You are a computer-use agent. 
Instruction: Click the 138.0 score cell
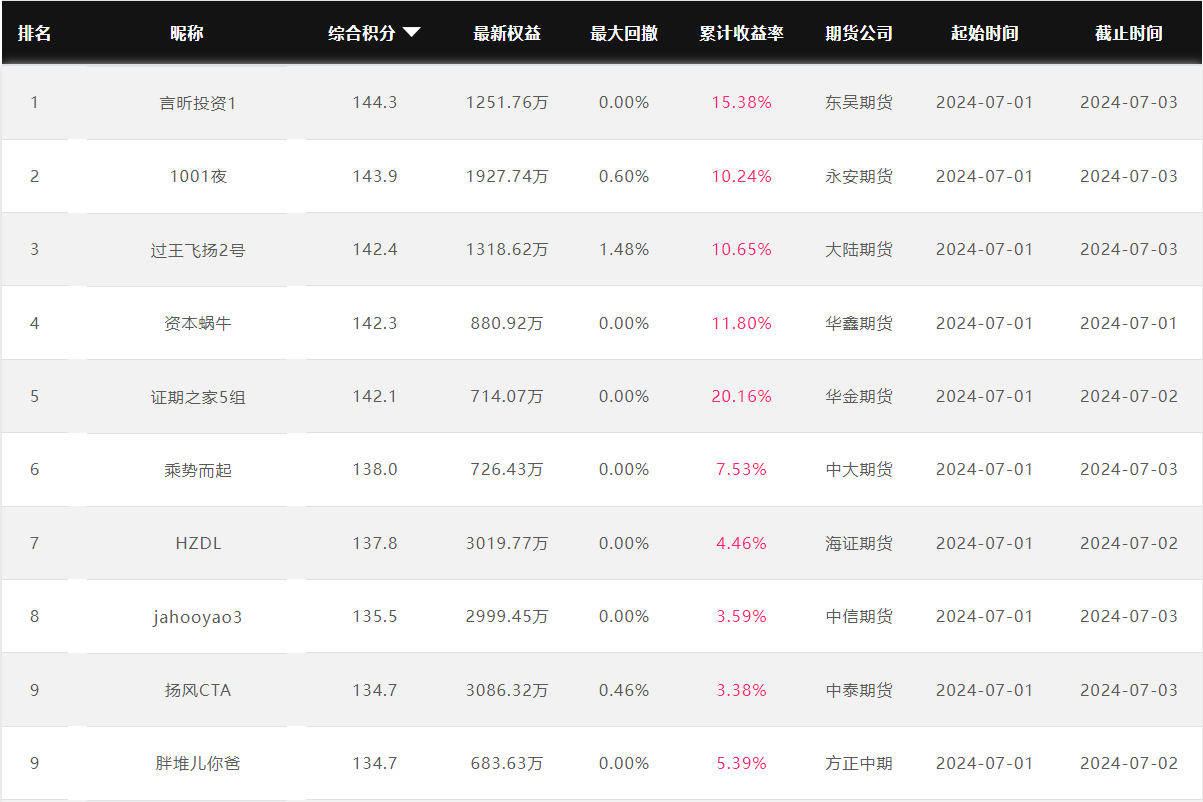pyautogui.click(x=375, y=469)
